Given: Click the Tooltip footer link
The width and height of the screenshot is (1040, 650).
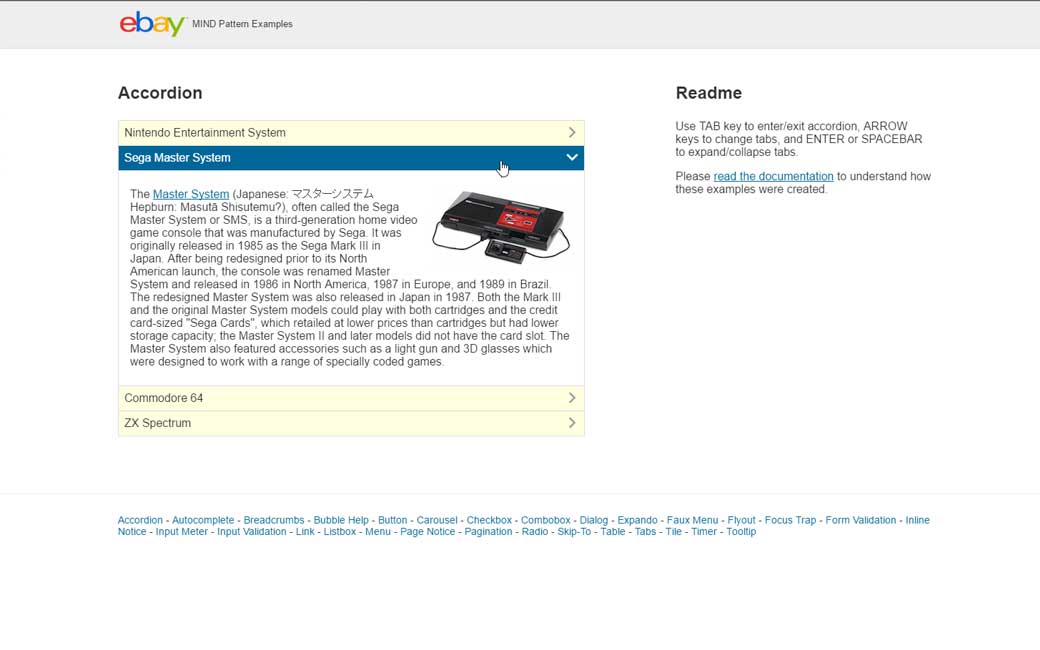Looking at the screenshot, I should pos(741,532).
